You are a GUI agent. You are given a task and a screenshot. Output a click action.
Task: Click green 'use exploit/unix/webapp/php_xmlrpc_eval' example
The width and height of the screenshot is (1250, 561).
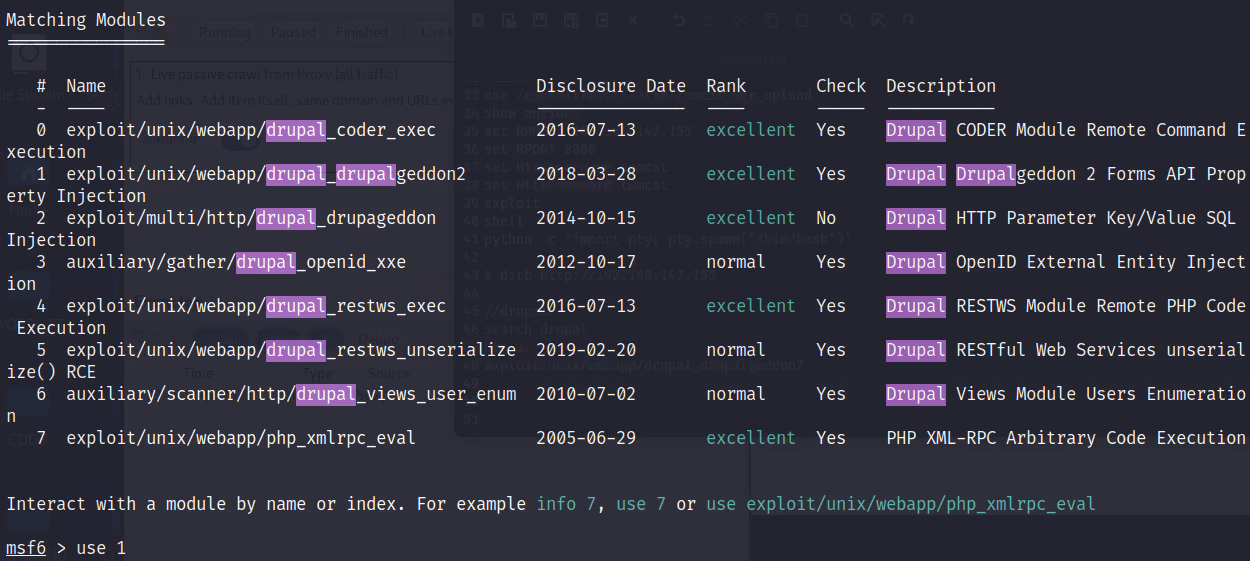[x=901, y=504]
